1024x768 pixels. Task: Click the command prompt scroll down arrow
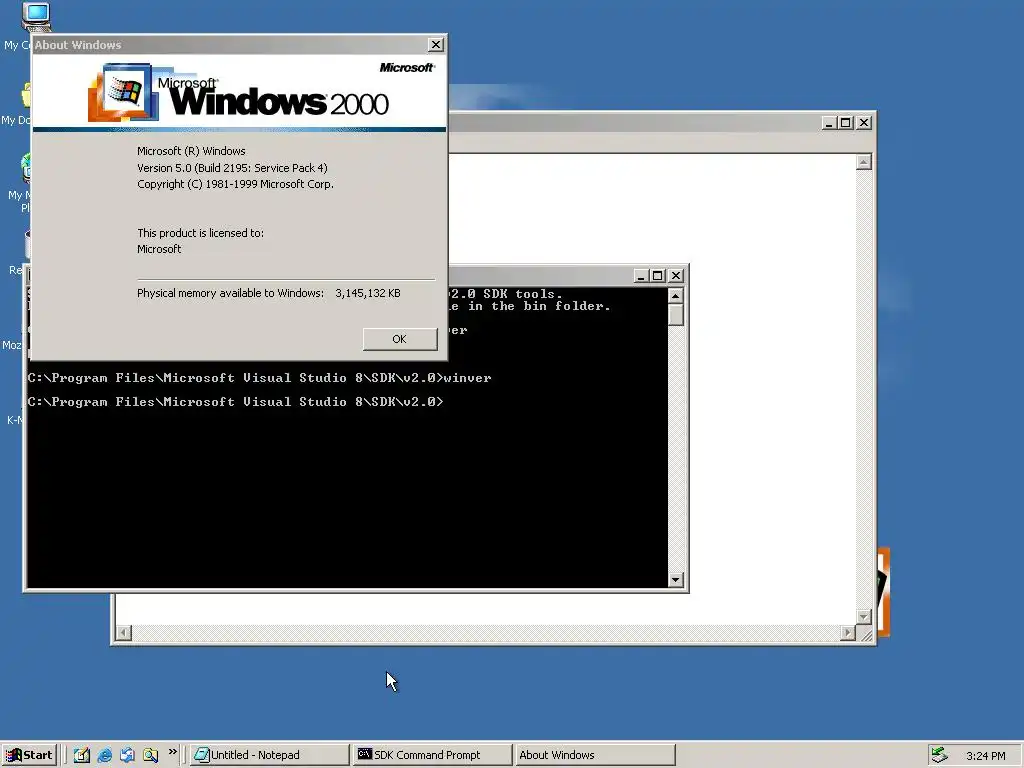coord(676,579)
